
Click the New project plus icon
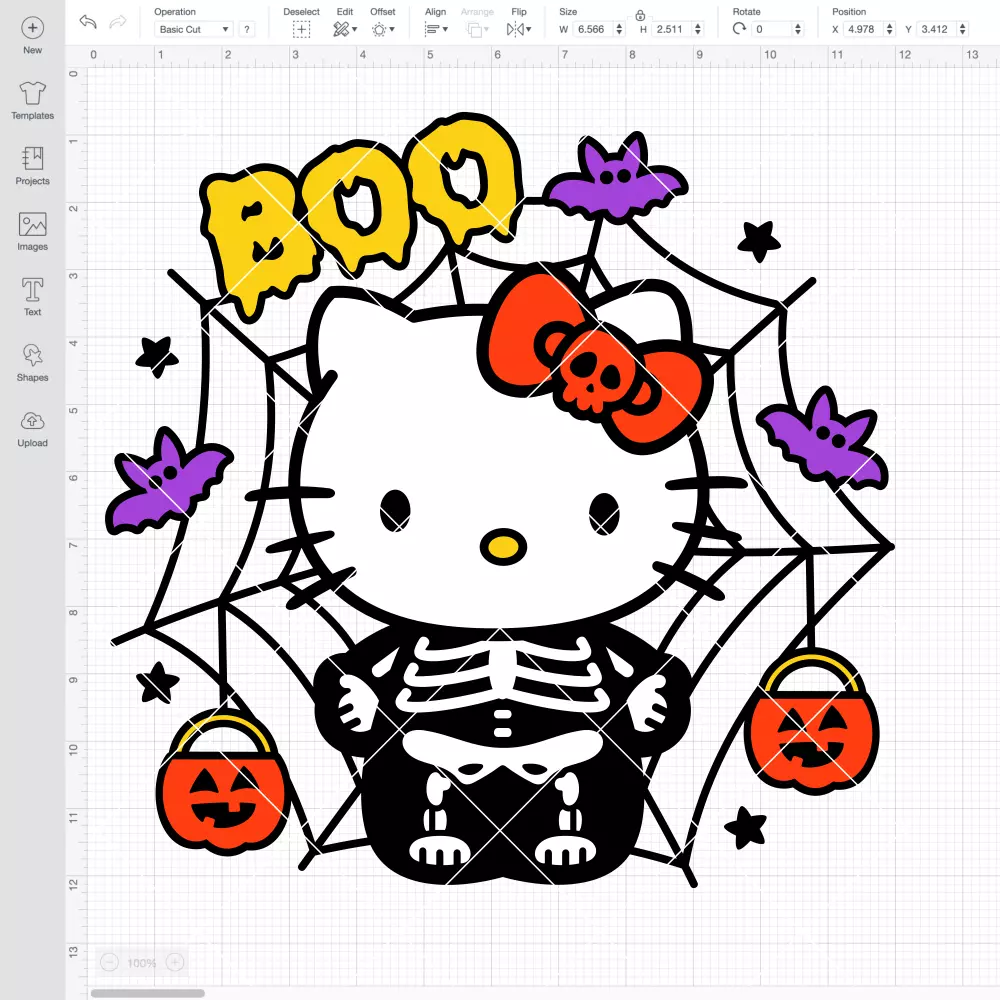click(x=33, y=28)
